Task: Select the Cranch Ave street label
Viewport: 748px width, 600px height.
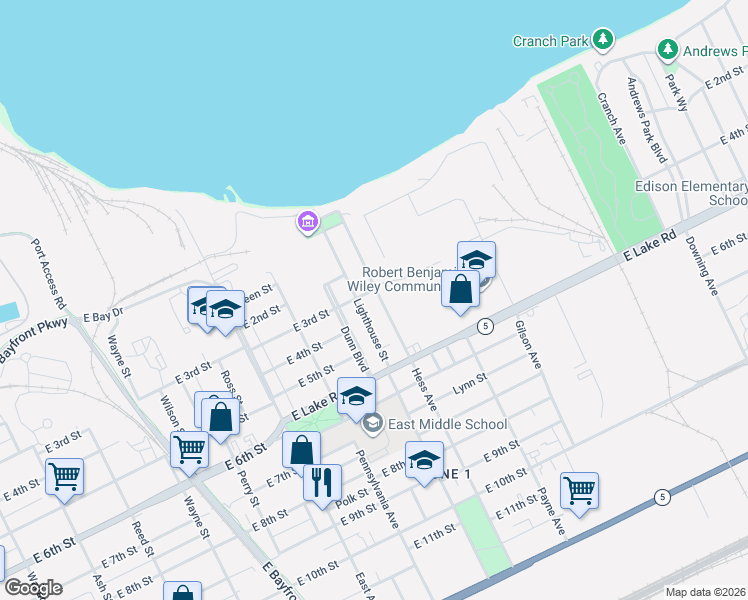Action: (612, 119)
